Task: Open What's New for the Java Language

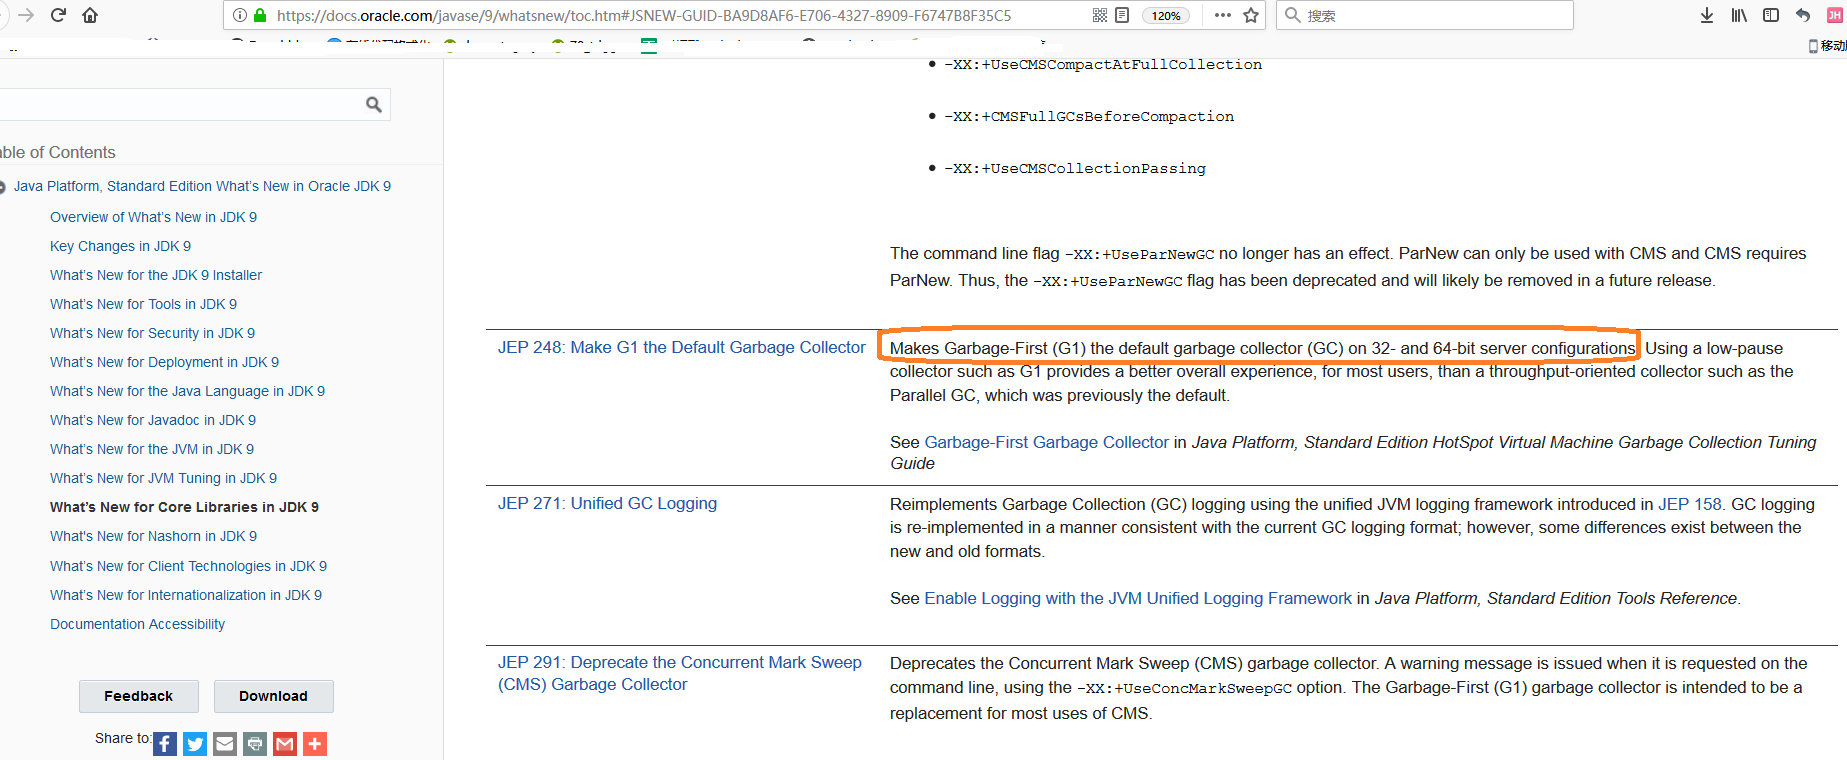Action: pos(187,391)
